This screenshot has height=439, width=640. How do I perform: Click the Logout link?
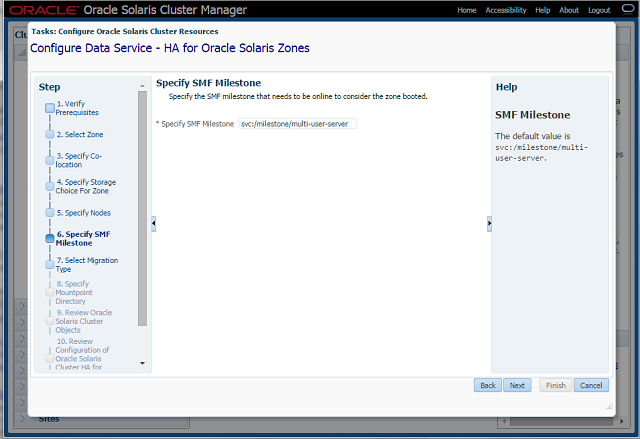pos(599,10)
